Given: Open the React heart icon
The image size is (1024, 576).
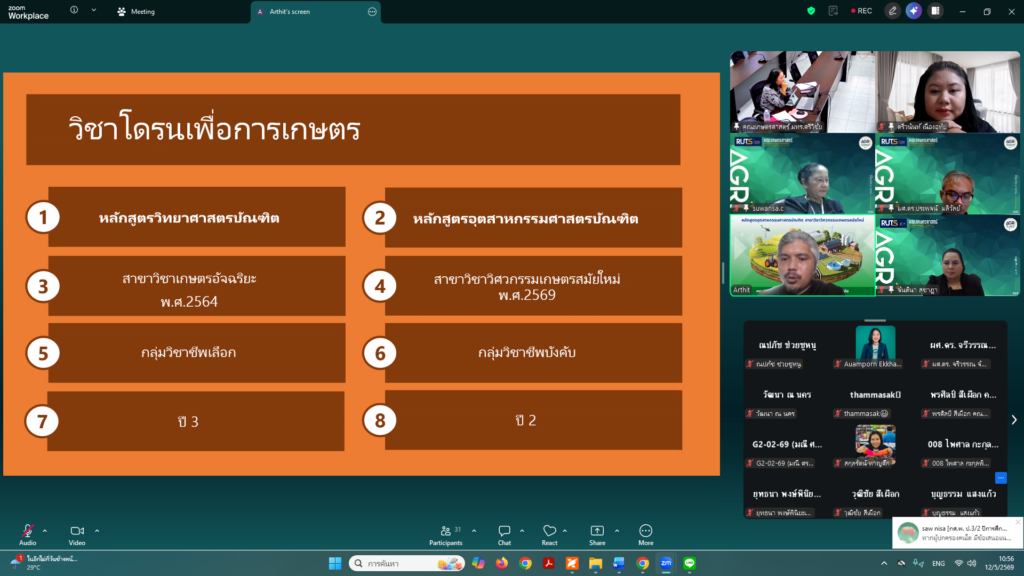Looking at the screenshot, I should point(549,534).
